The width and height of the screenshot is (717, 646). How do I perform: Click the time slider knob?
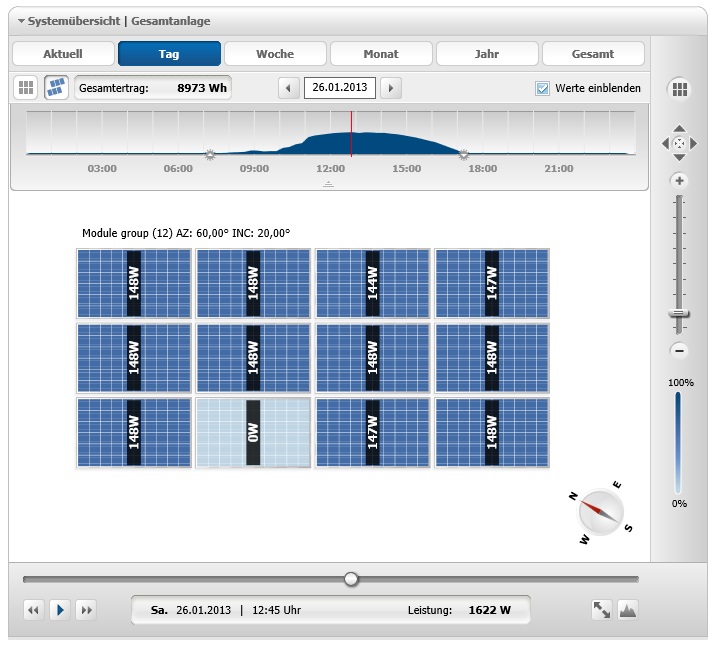pyautogui.click(x=351, y=579)
